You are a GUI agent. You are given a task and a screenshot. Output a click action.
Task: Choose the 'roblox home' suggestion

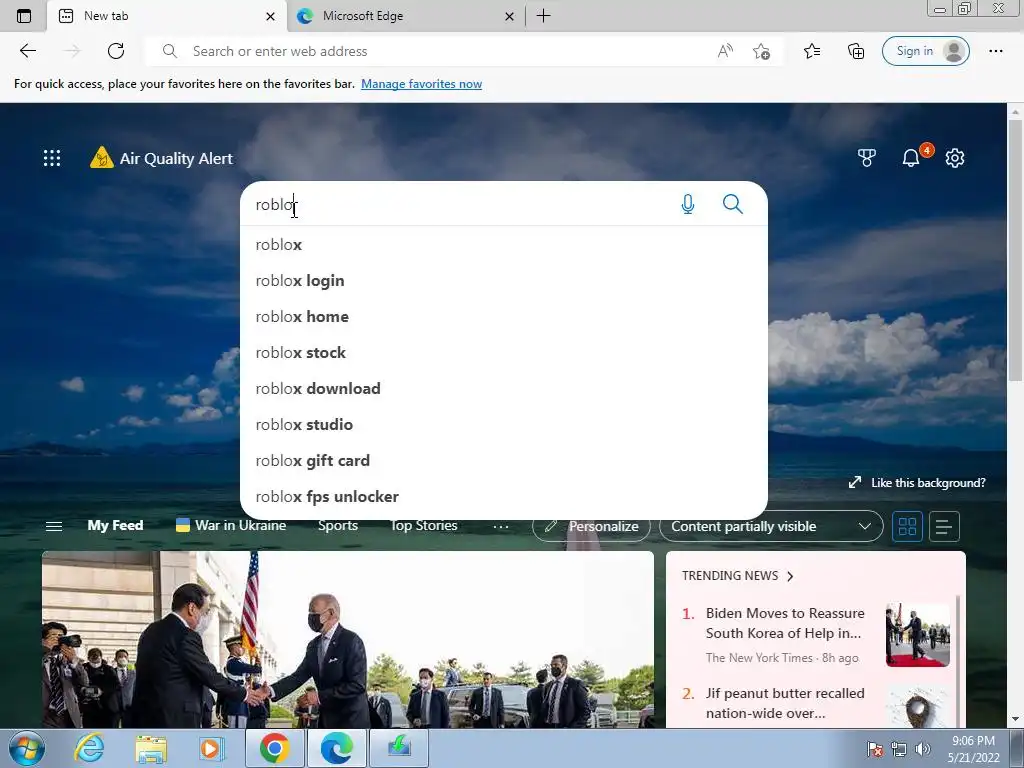(504, 317)
